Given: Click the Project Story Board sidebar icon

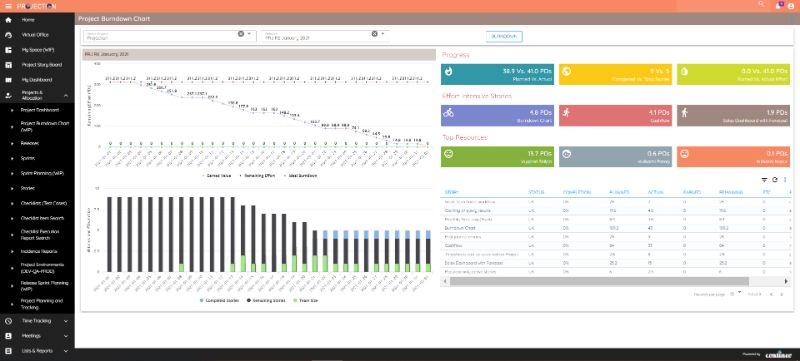Looking at the screenshot, I should (8, 65).
